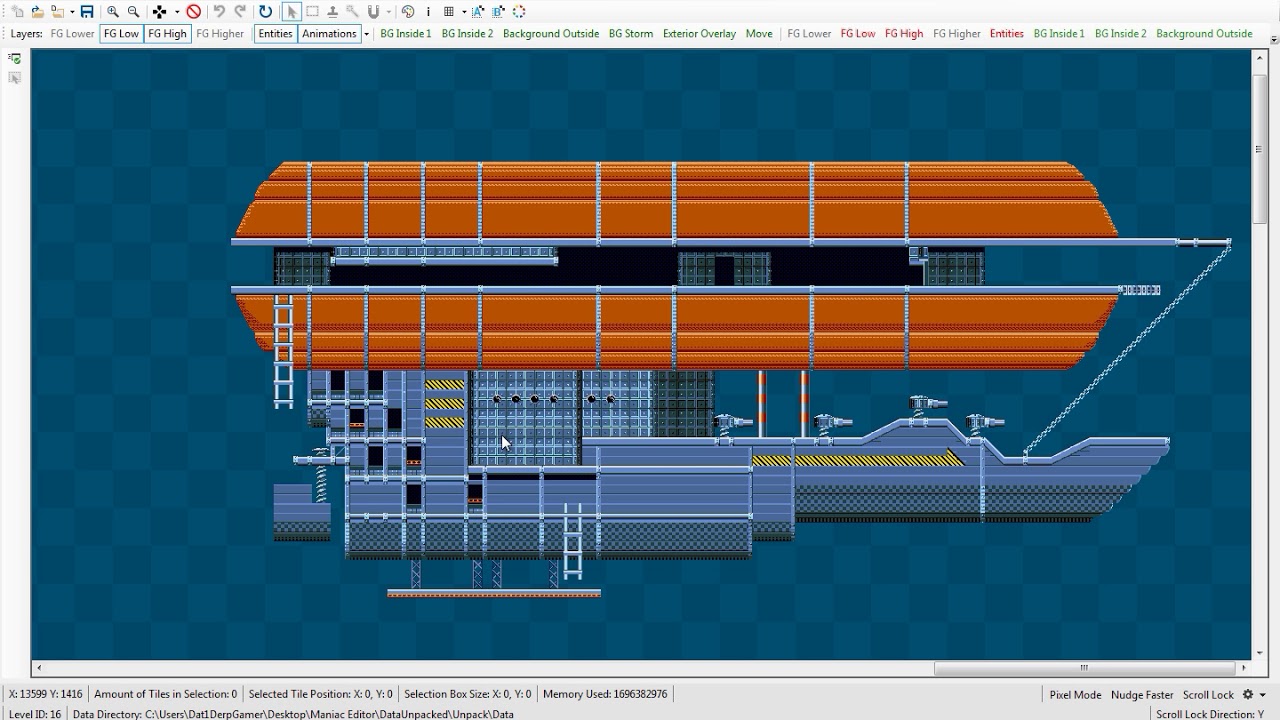This screenshot has height=720, width=1280.
Task: Open the dropdown next to the folder icon
Action: click(x=70, y=12)
